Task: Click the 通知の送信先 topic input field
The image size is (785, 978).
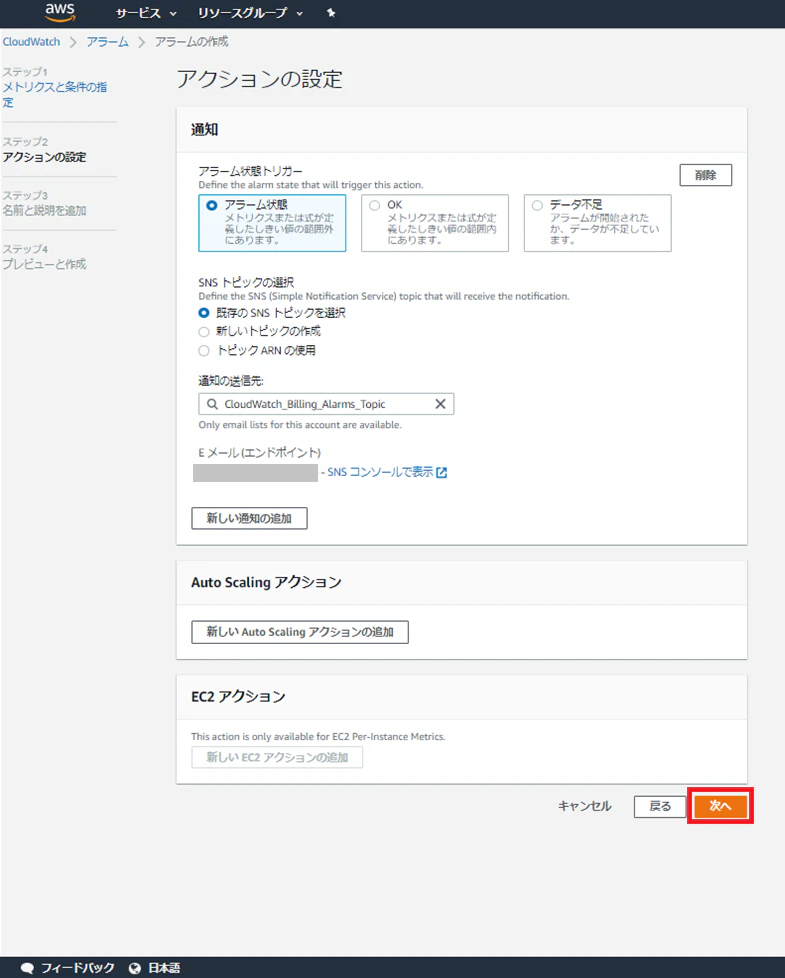Action: tap(326, 404)
